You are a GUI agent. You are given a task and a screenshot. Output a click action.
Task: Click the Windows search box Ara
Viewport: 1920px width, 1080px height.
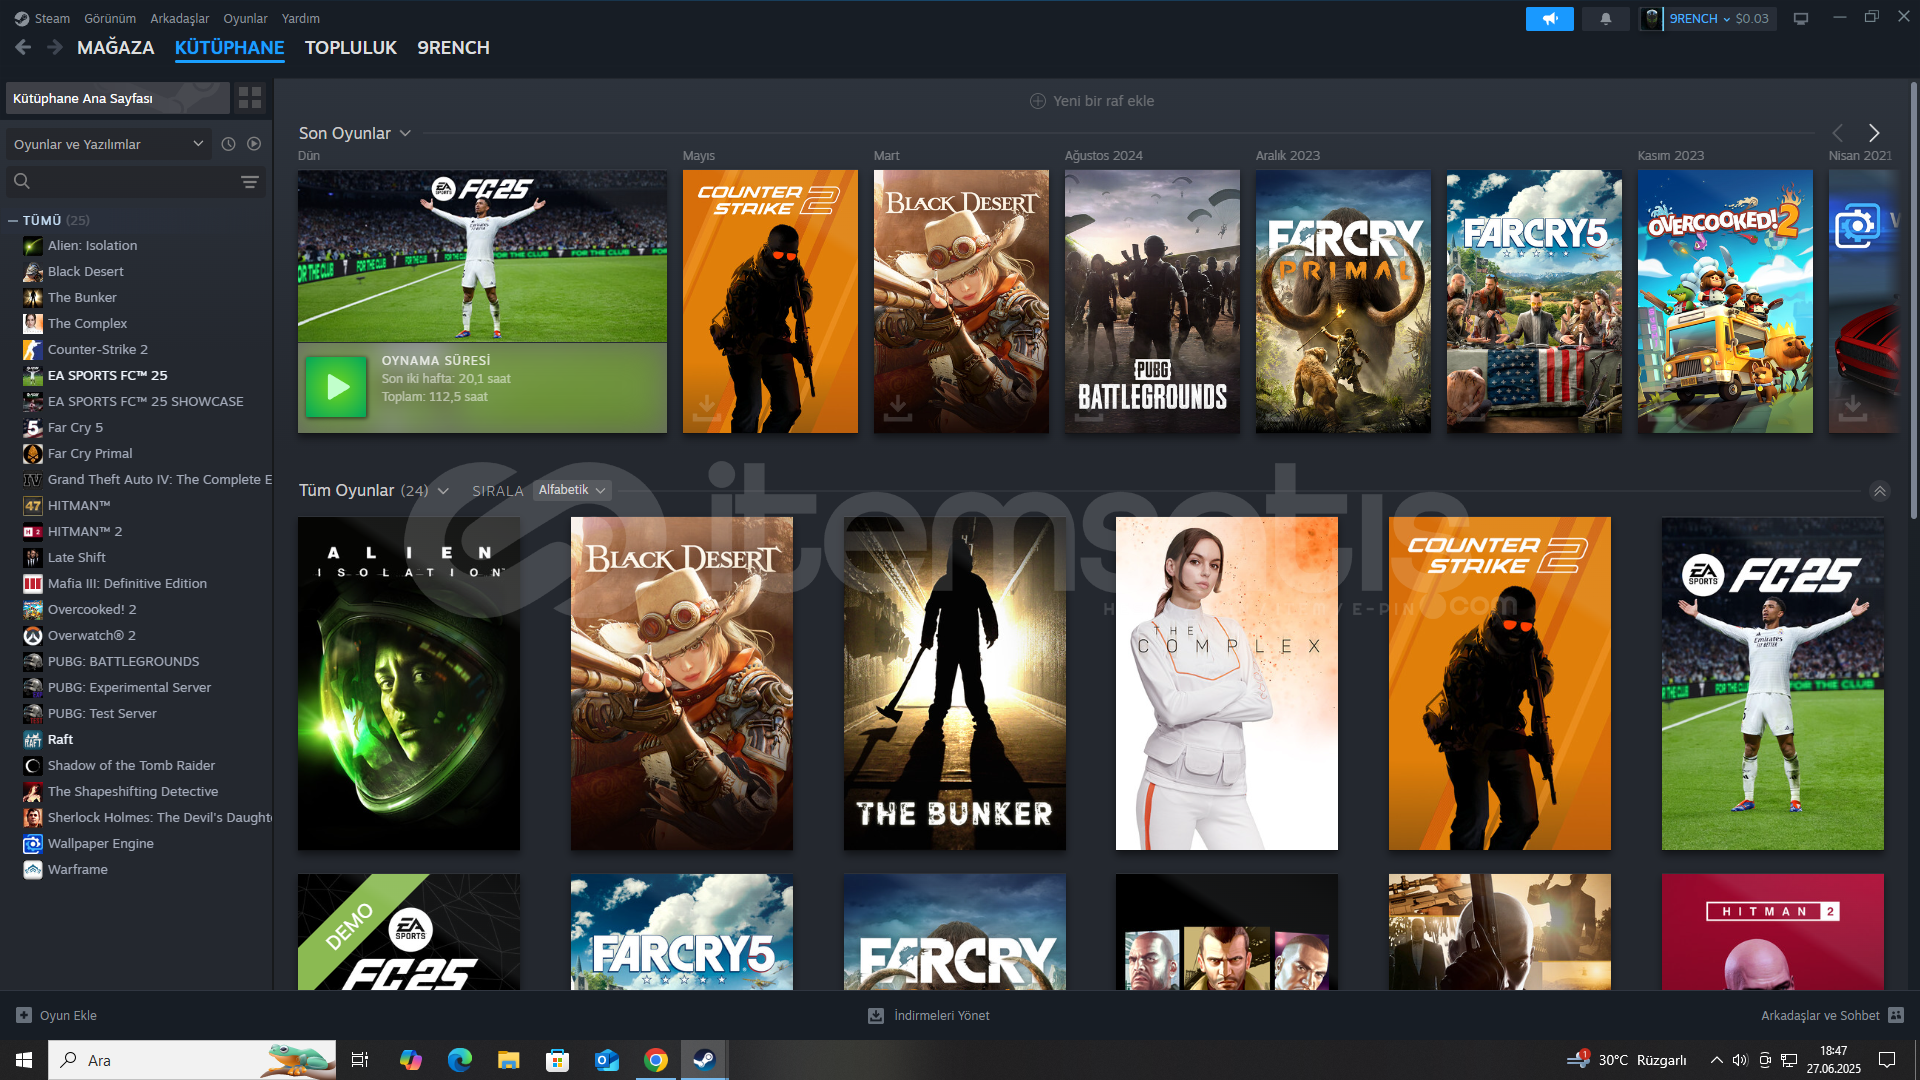tap(192, 1060)
